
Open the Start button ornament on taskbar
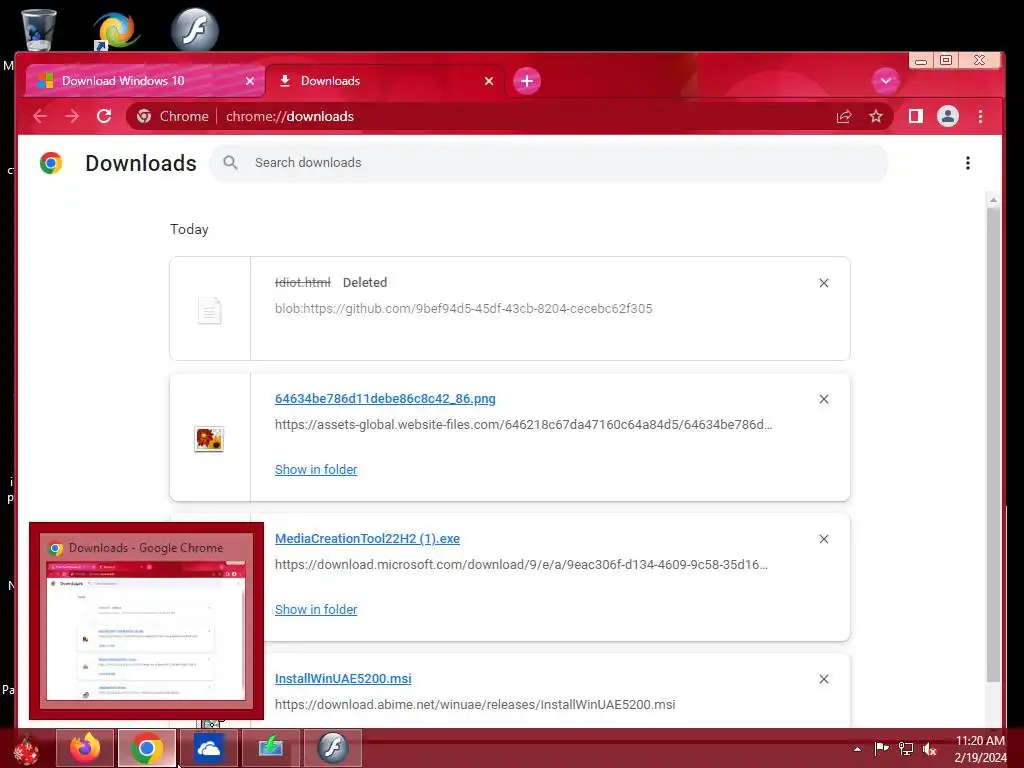(26, 748)
